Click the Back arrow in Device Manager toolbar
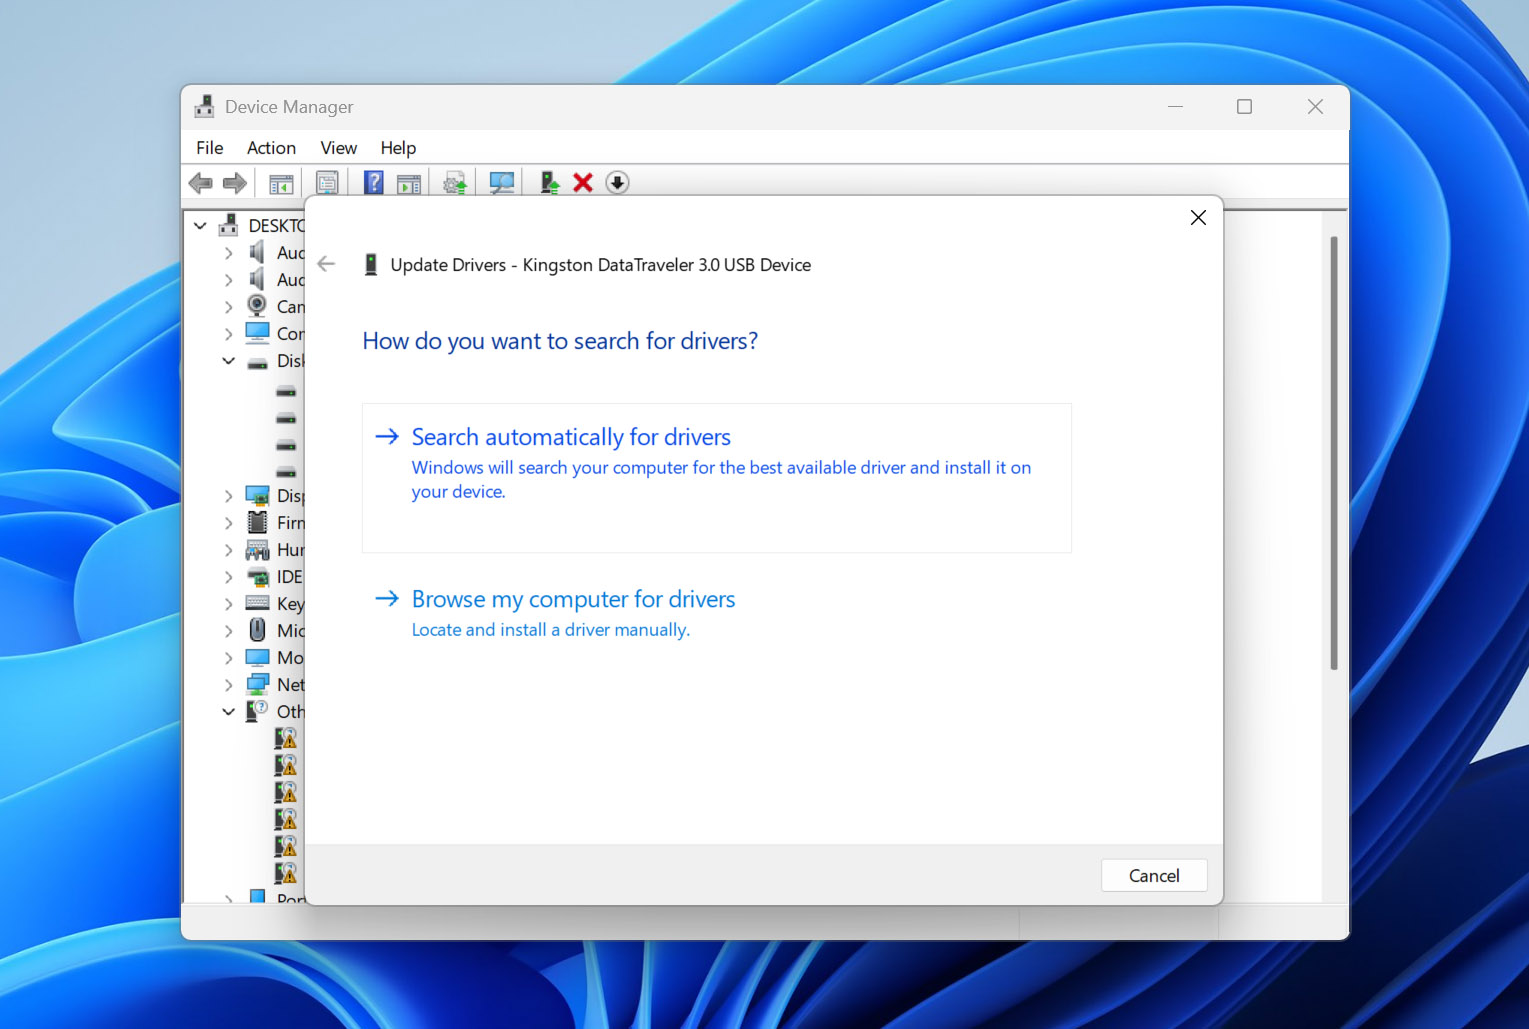 [200, 183]
